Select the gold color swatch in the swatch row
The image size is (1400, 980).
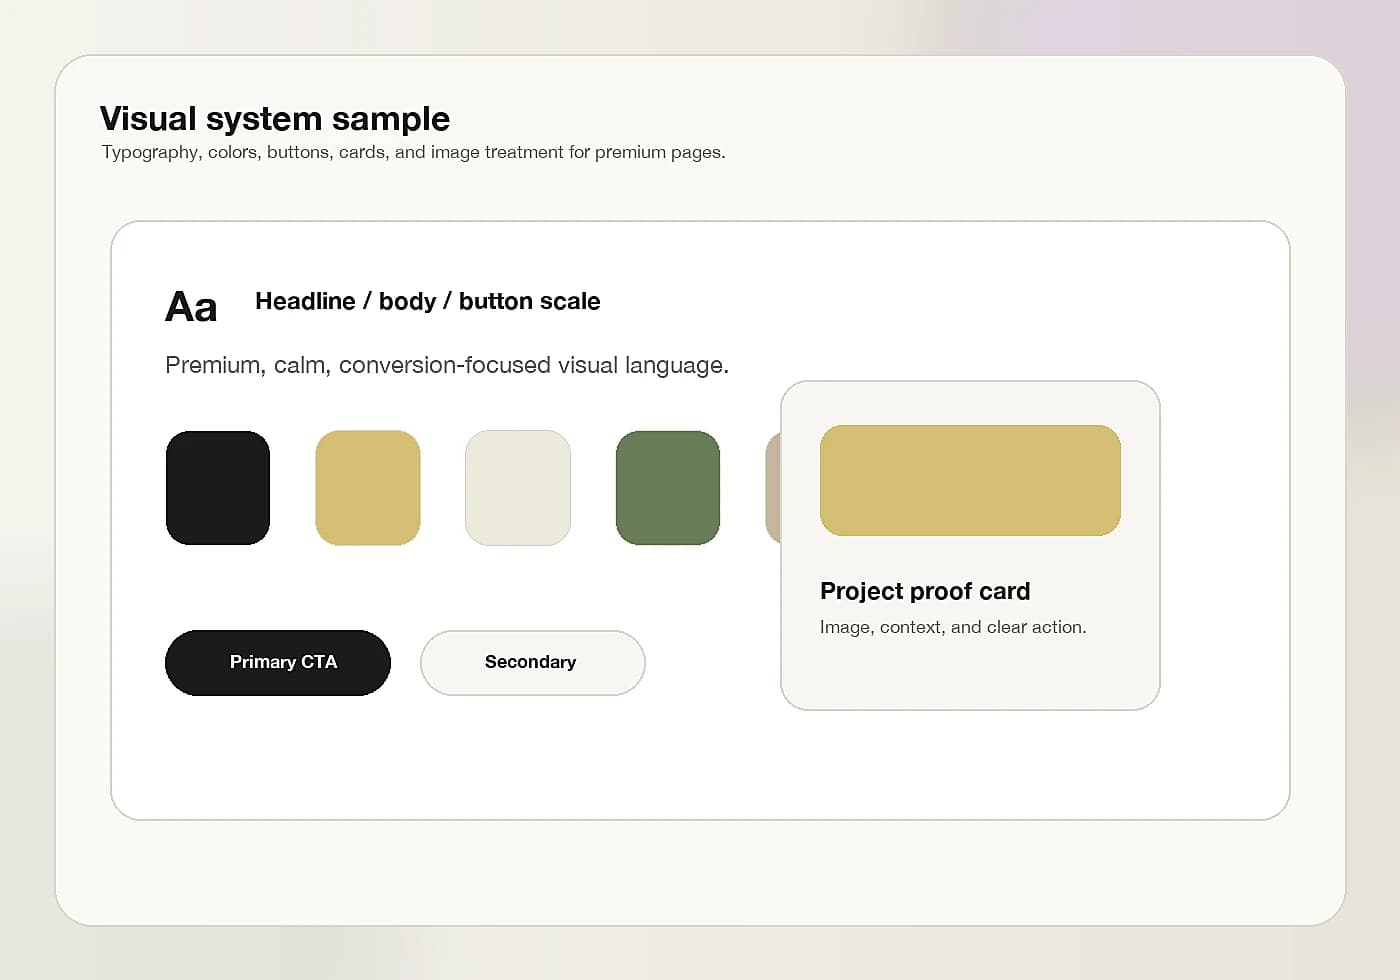click(x=368, y=488)
